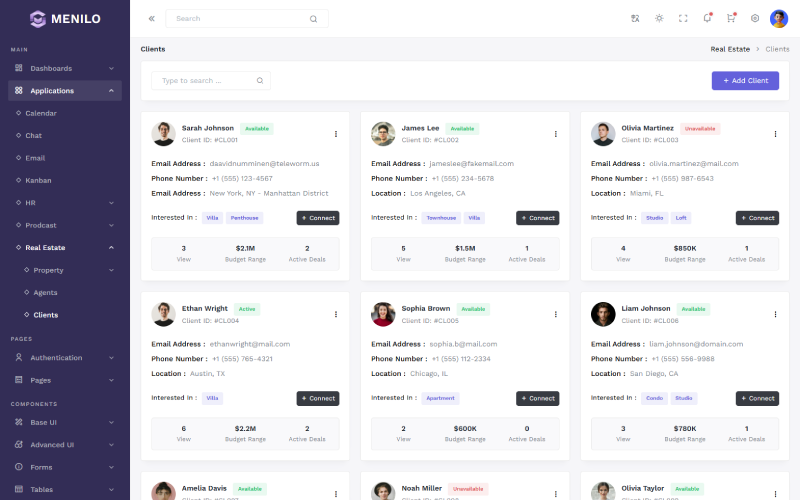Focus the 'Type to search' client field

[x=211, y=81]
